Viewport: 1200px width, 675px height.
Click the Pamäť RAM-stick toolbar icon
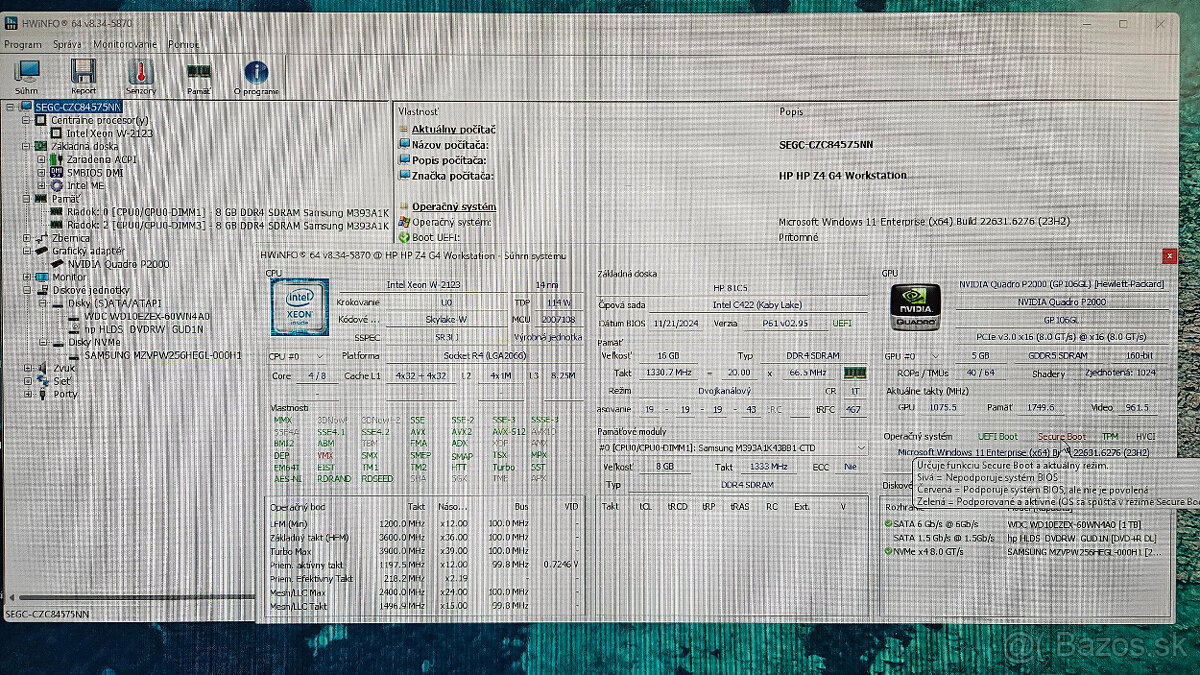197,73
